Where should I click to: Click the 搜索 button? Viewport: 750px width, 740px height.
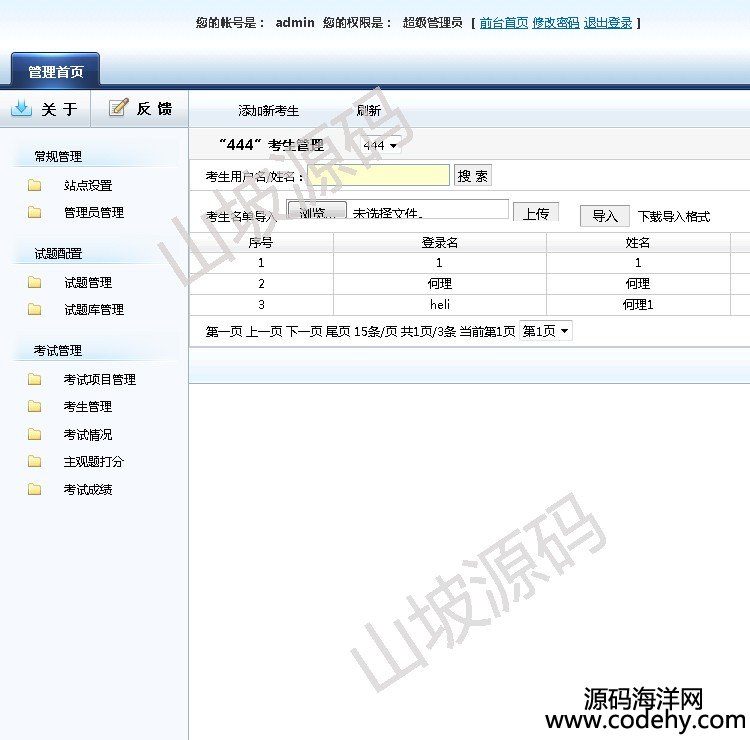point(473,176)
